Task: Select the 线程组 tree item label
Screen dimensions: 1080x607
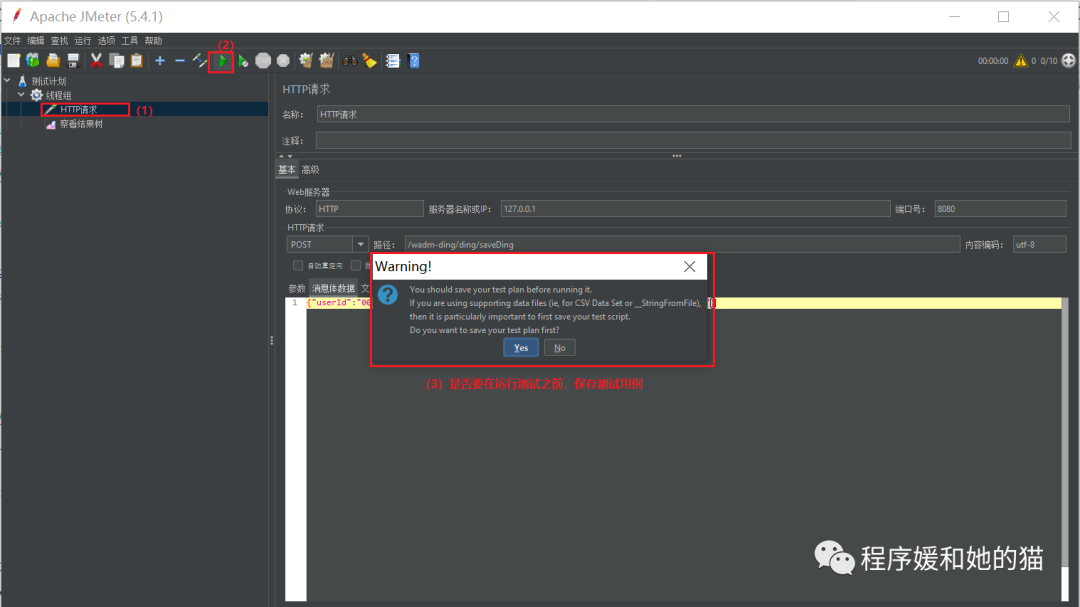Action: [59, 95]
